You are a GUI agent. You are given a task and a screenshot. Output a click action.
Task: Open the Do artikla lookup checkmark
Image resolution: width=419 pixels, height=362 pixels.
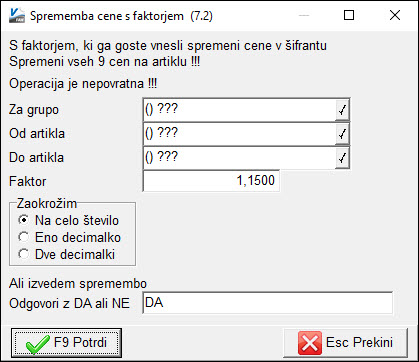[342, 158]
